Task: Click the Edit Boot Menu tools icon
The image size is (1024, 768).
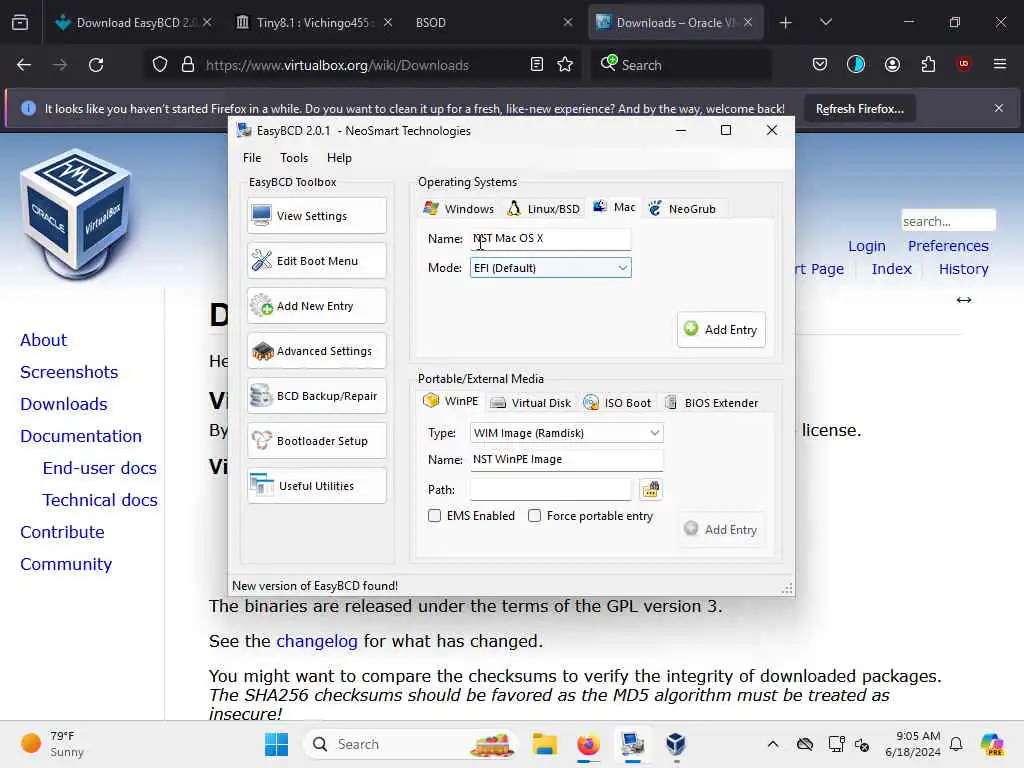Action: pos(261,260)
